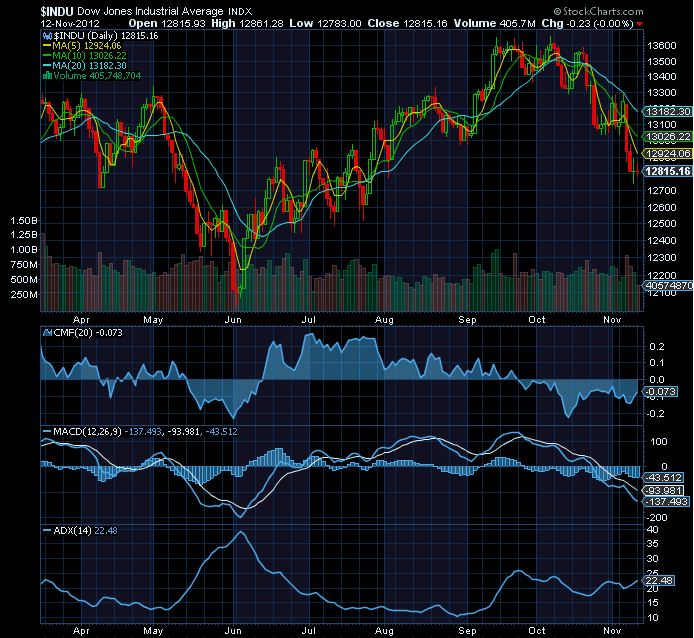Click the bold '12815.16' last price tag
Viewport: 694px width, 638px height.
click(668, 171)
